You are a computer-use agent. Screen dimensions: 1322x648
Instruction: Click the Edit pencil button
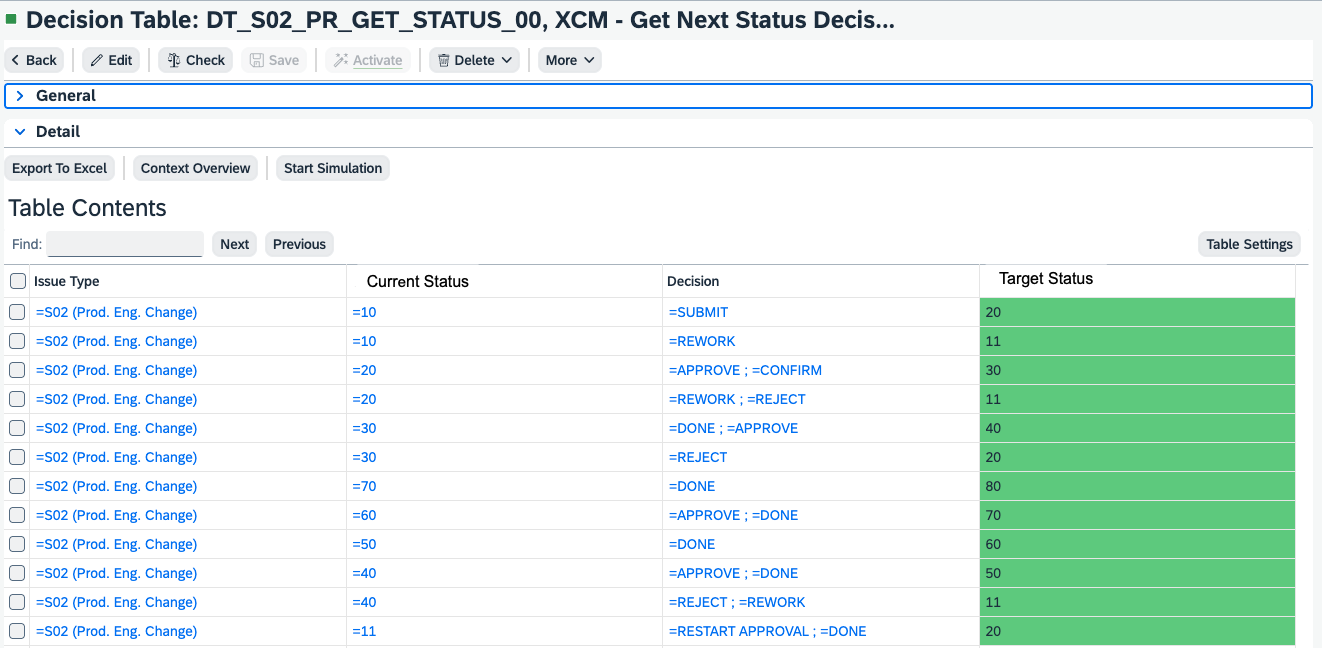click(x=111, y=60)
